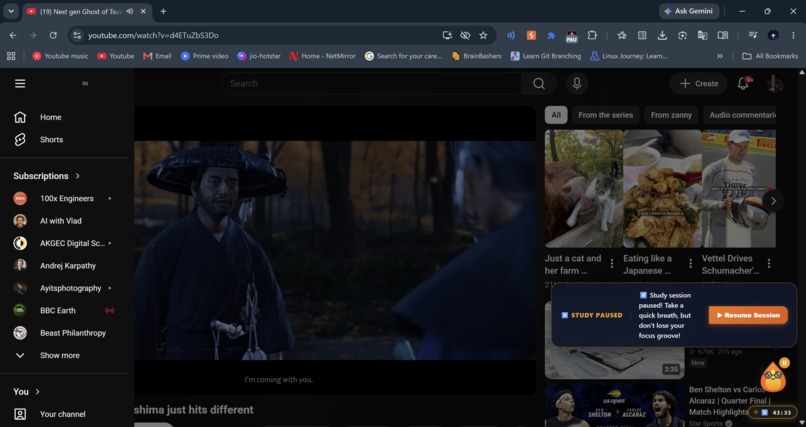This screenshot has height=427, width=806.
Task: Click the translate icon in toolbar
Action: click(702, 35)
